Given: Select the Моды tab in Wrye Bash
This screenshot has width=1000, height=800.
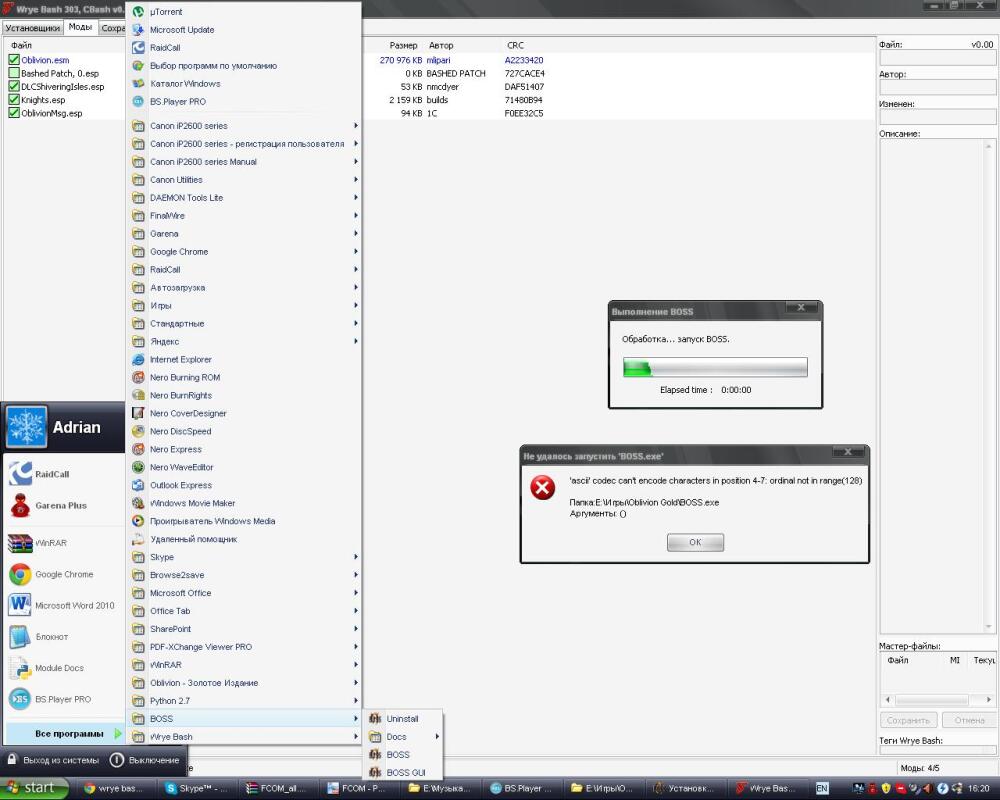Looking at the screenshot, I should click(x=80, y=27).
